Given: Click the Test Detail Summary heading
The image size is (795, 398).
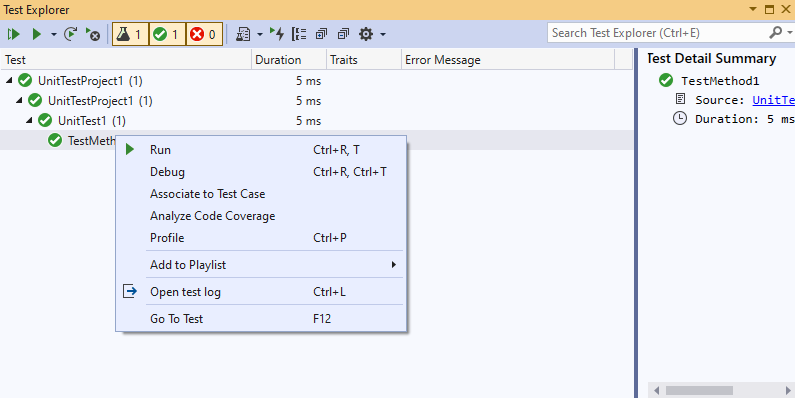Looking at the screenshot, I should 711,59.
